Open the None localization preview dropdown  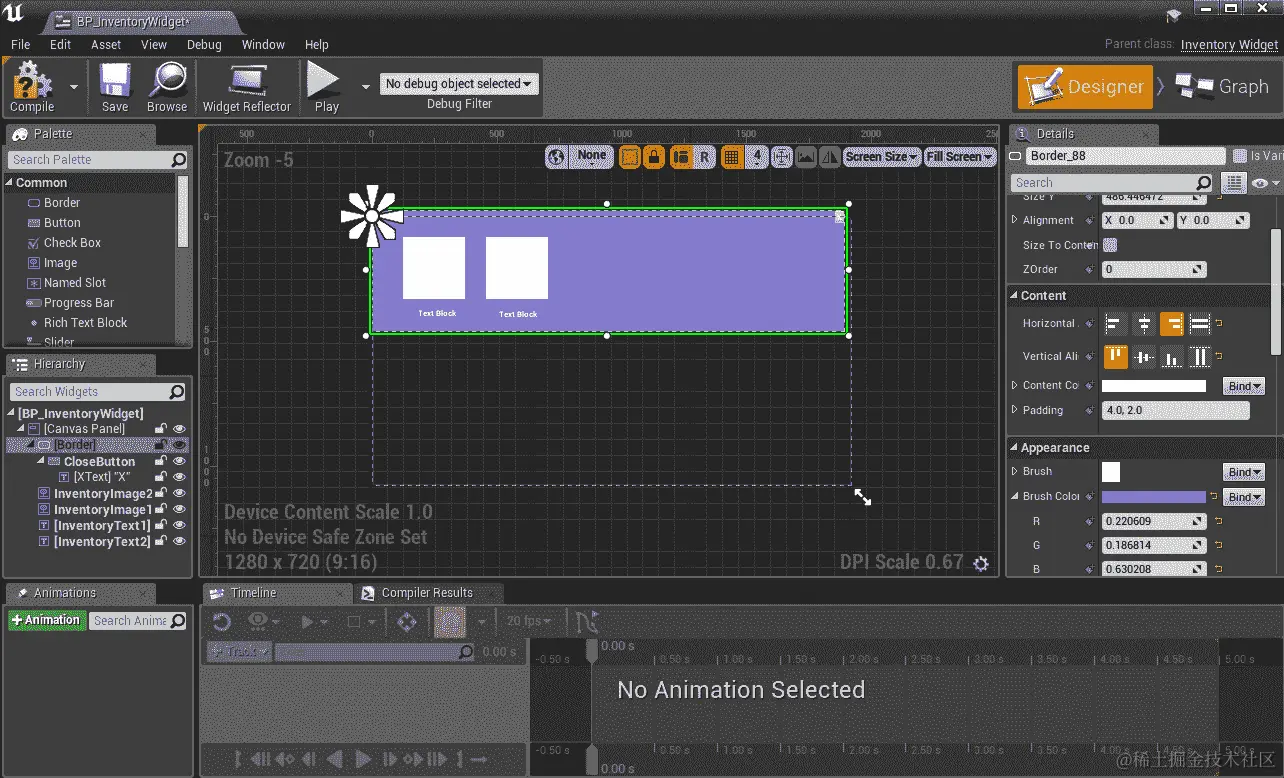coord(593,156)
